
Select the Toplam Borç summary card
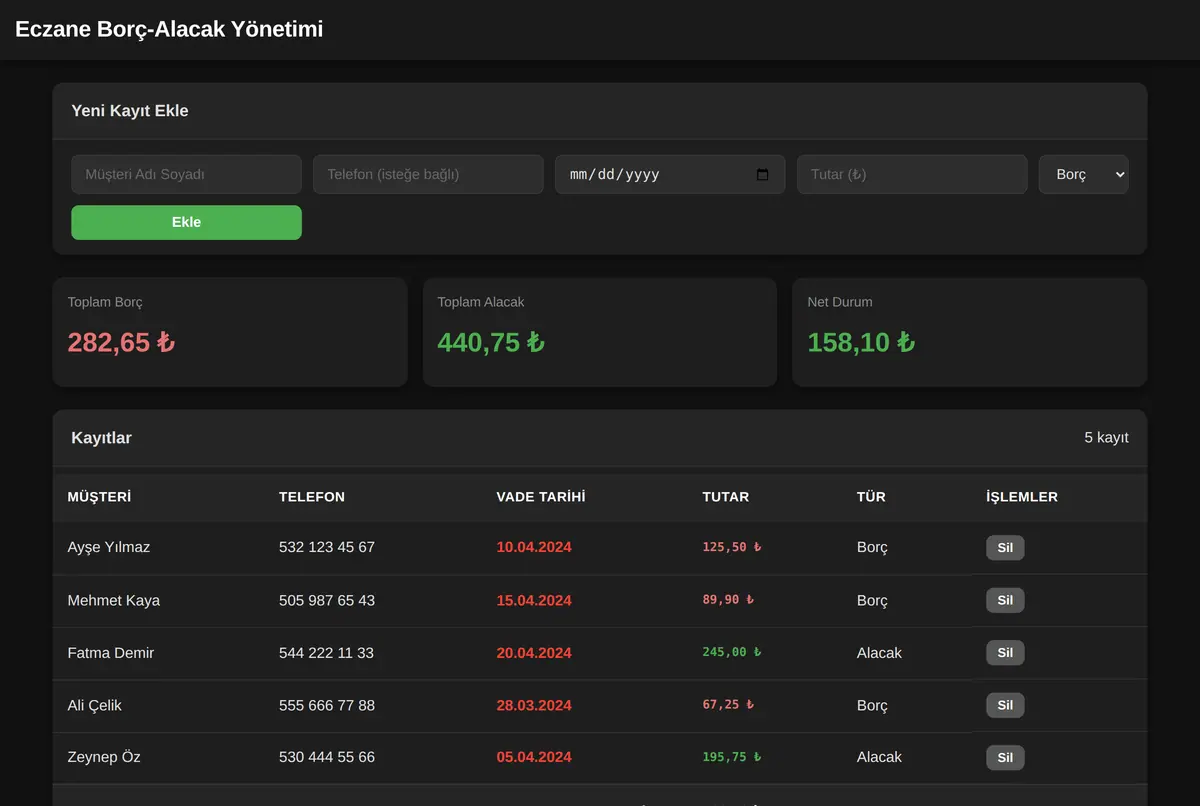click(230, 332)
